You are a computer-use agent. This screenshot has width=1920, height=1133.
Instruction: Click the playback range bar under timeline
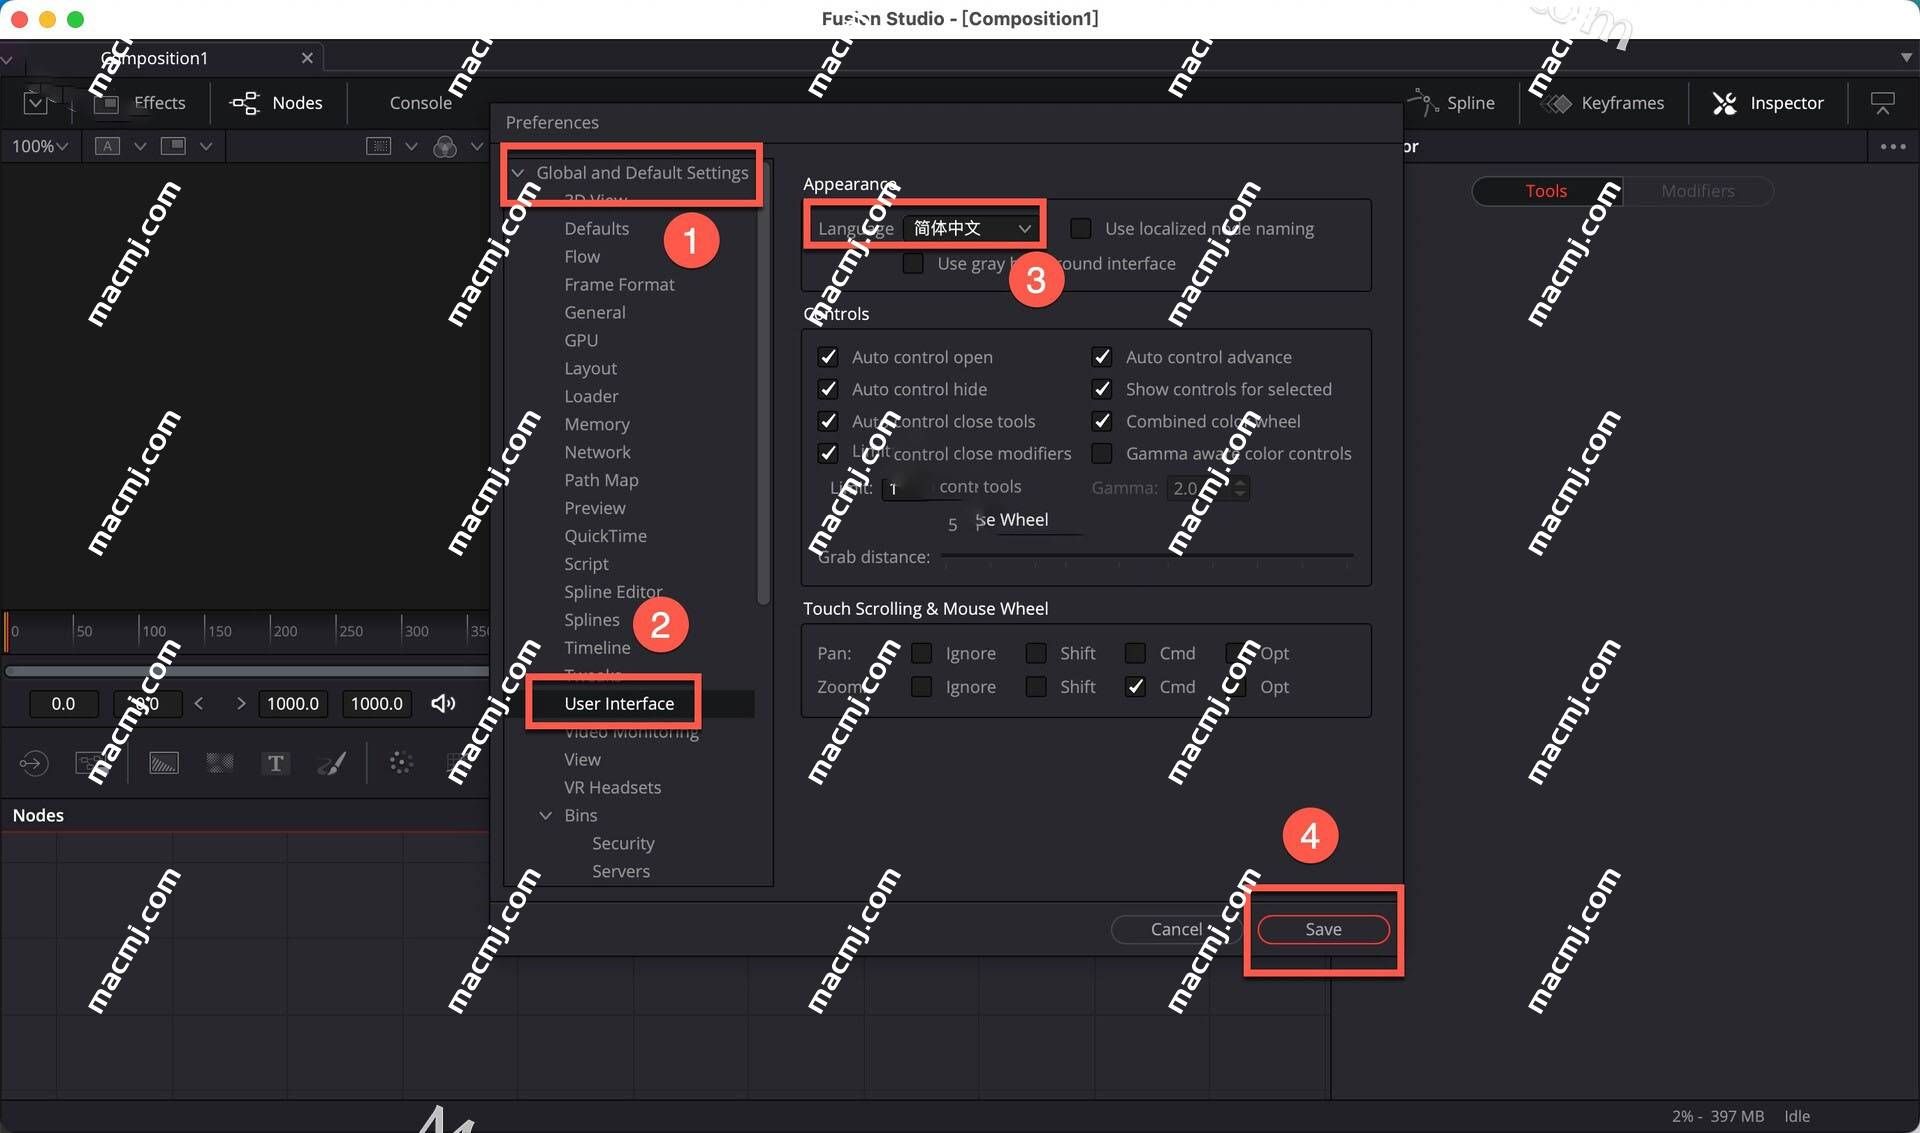coord(247,671)
